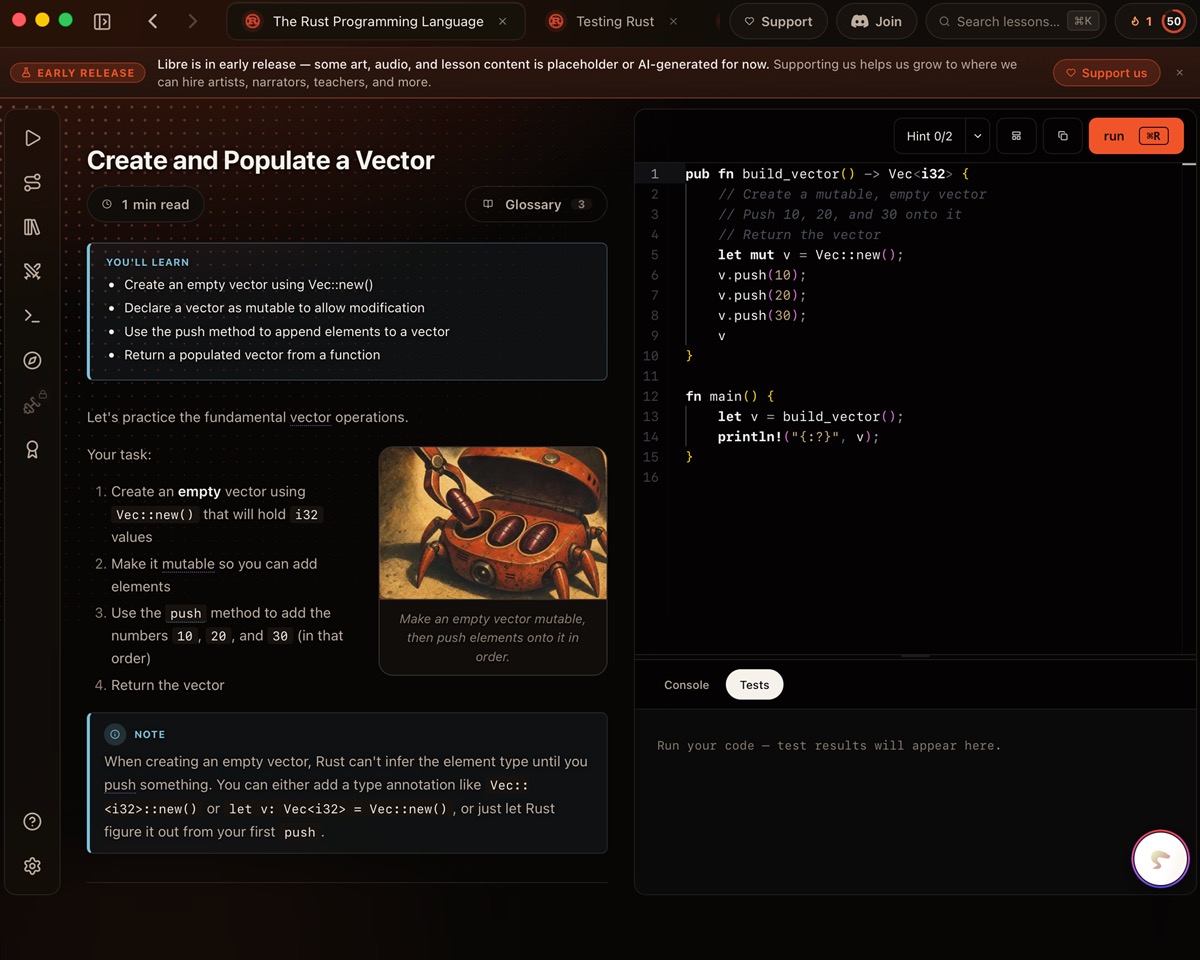
Task: Open the help question mark icon
Action: 32,822
